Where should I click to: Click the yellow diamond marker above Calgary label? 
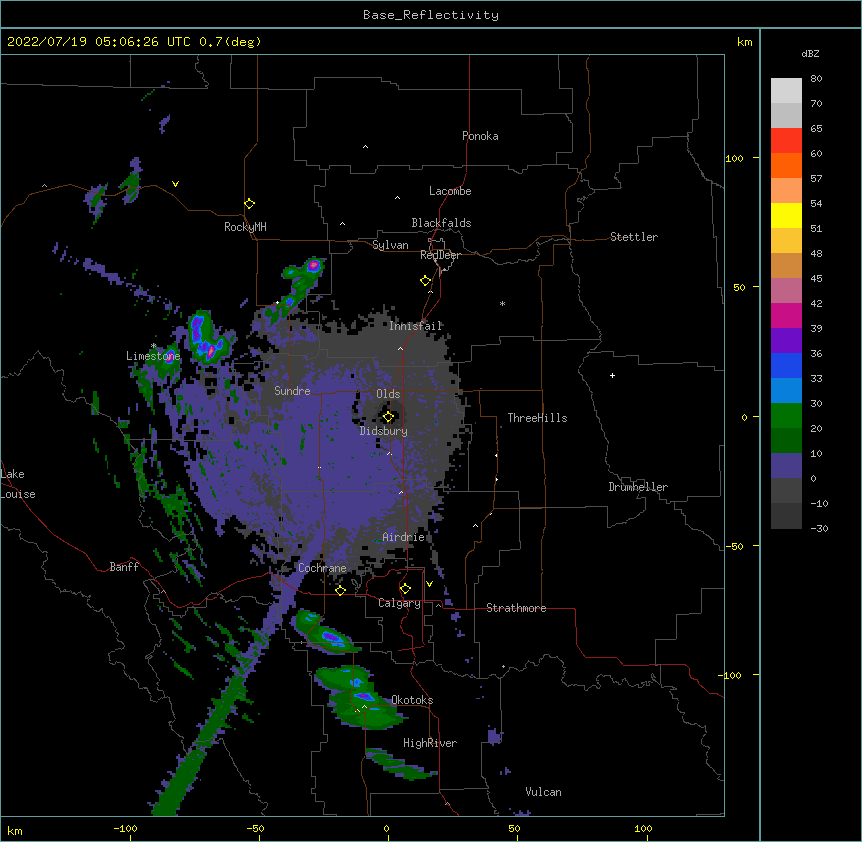[x=405, y=589]
